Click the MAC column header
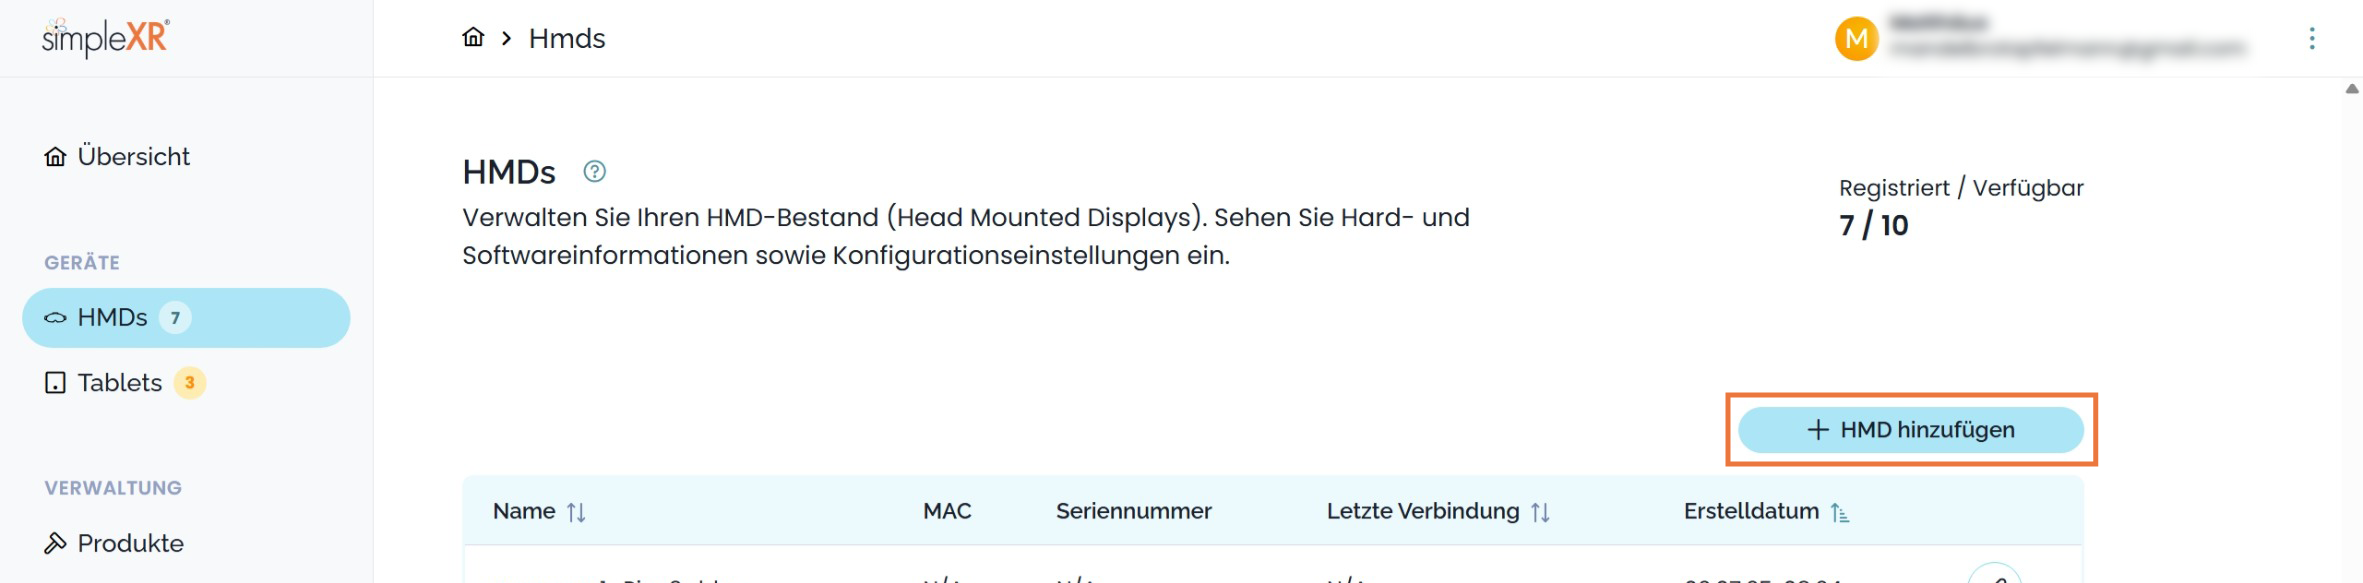Viewport: 2363px width, 583px height. point(946,511)
